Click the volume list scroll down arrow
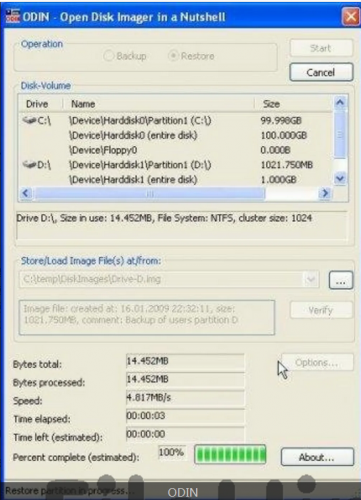361x500 pixels. click(x=340, y=179)
